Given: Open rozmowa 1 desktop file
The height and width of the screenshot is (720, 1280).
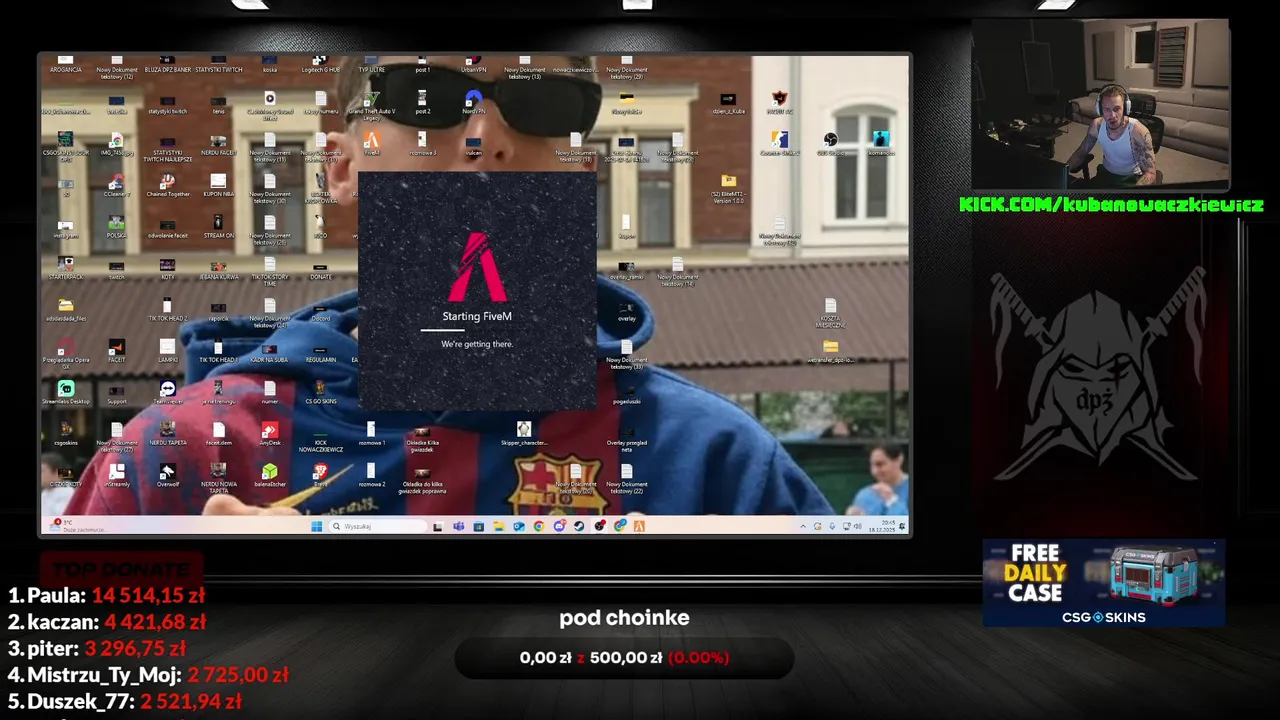Looking at the screenshot, I should 371,433.
